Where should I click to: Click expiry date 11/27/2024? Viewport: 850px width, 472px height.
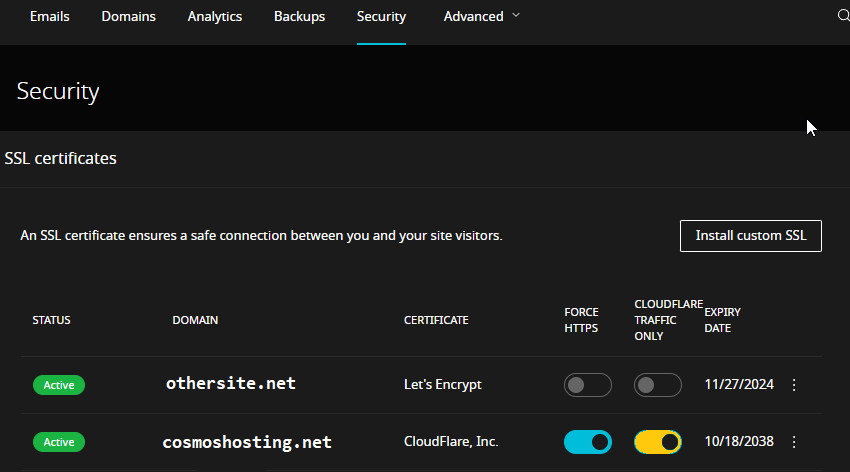739,384
